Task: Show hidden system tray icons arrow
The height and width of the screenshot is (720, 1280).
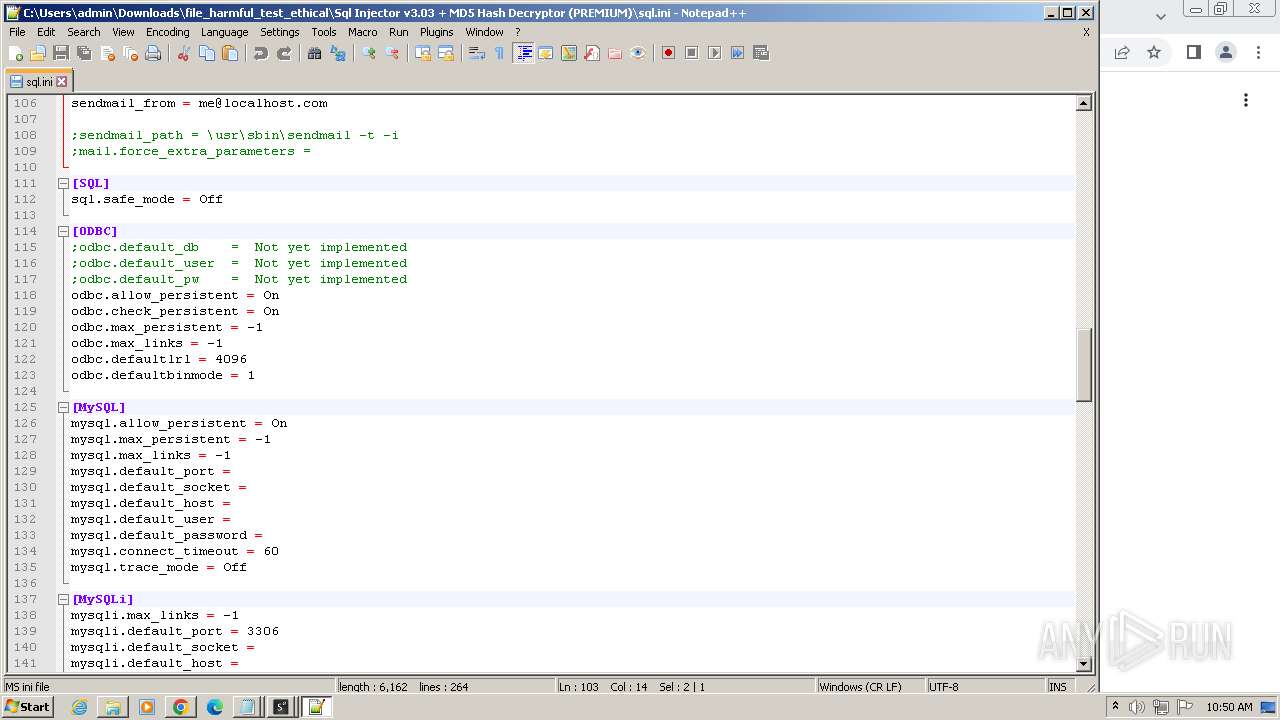Action: click(x=1115, y=707)
